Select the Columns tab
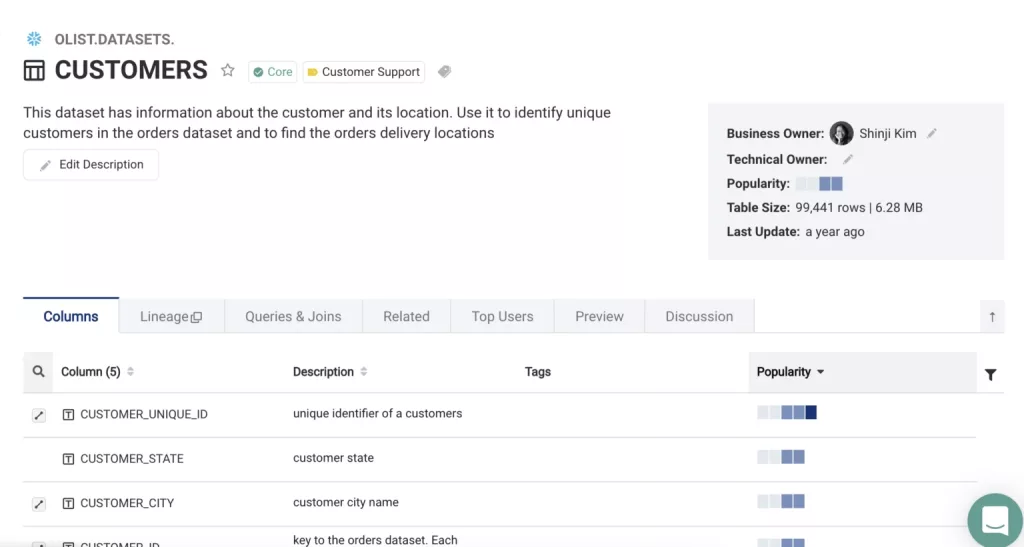 click(71, 316)
